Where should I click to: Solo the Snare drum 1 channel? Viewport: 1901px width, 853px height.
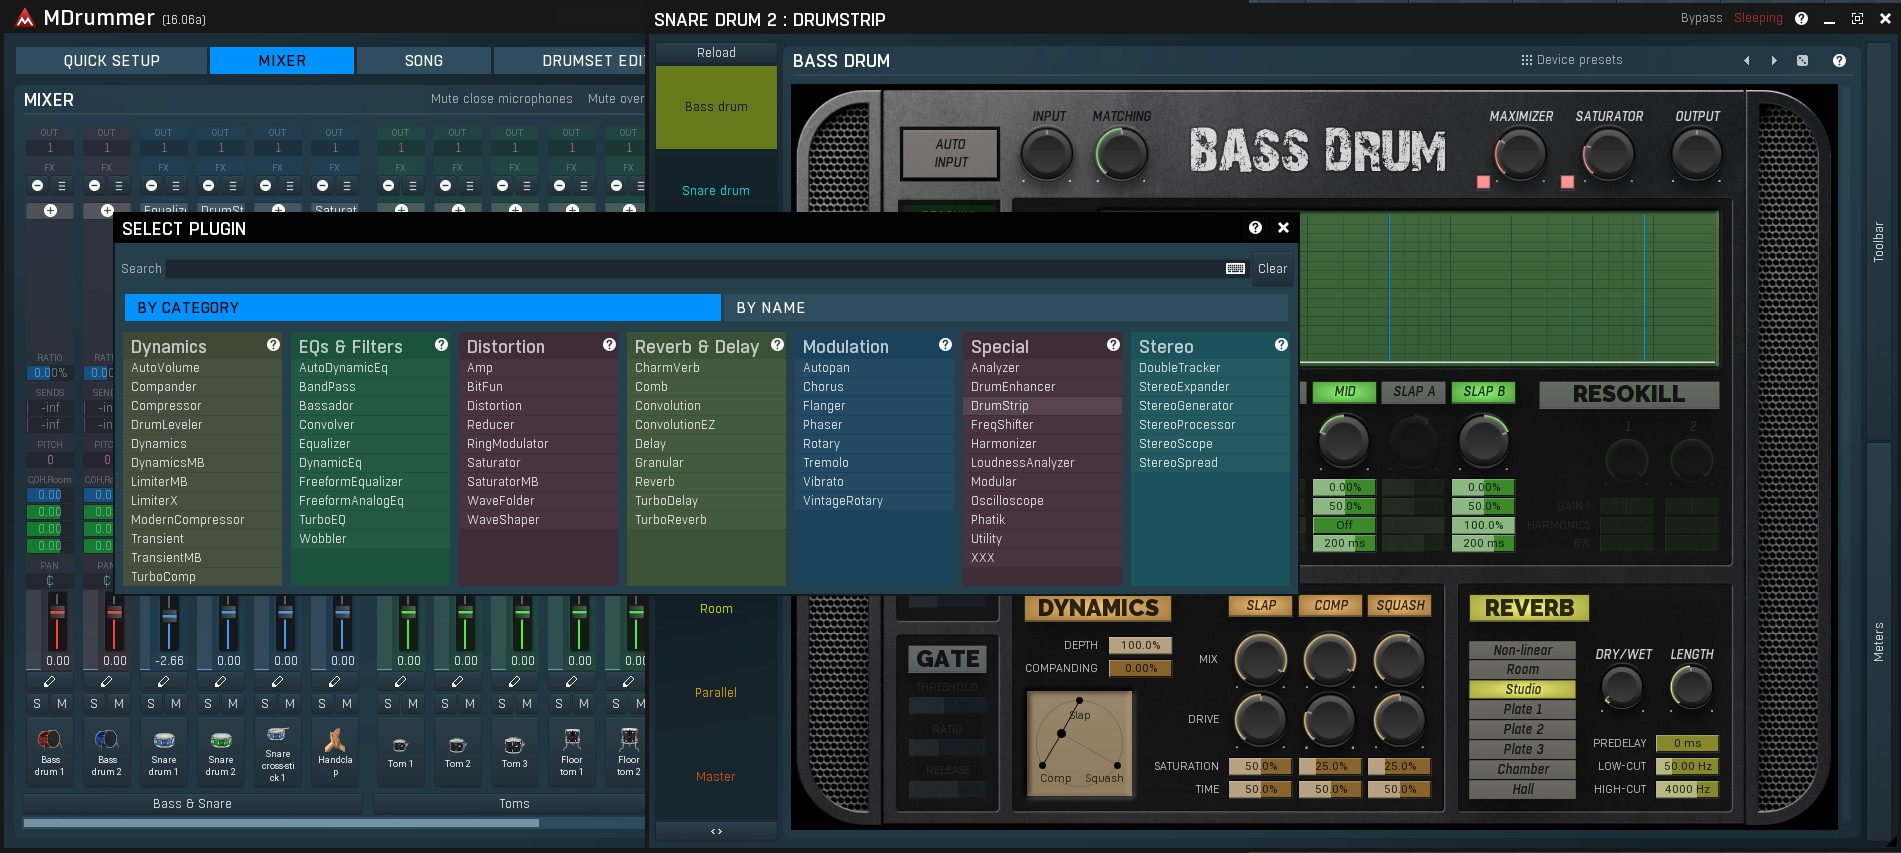pyautogui.click(x=151, y=704)
